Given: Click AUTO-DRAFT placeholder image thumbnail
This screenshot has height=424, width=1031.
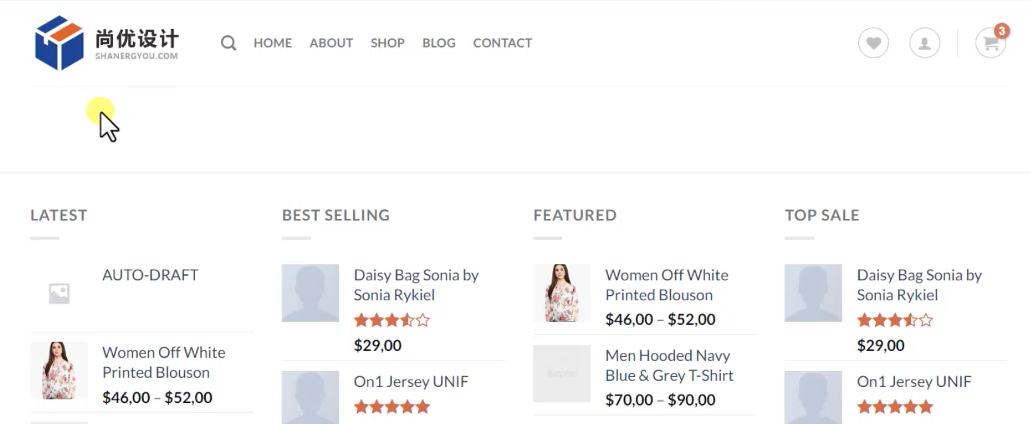Looking at the screenshot, I should tap(59, 293).
